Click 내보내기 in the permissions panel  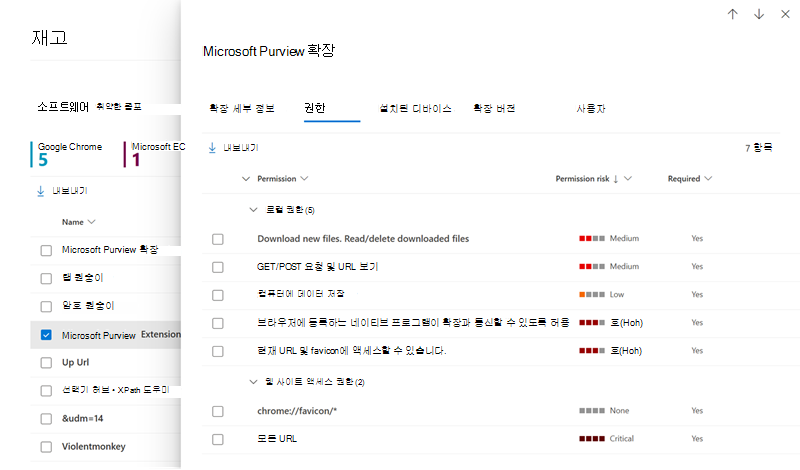pyautogui.click(x=241, y=148)
